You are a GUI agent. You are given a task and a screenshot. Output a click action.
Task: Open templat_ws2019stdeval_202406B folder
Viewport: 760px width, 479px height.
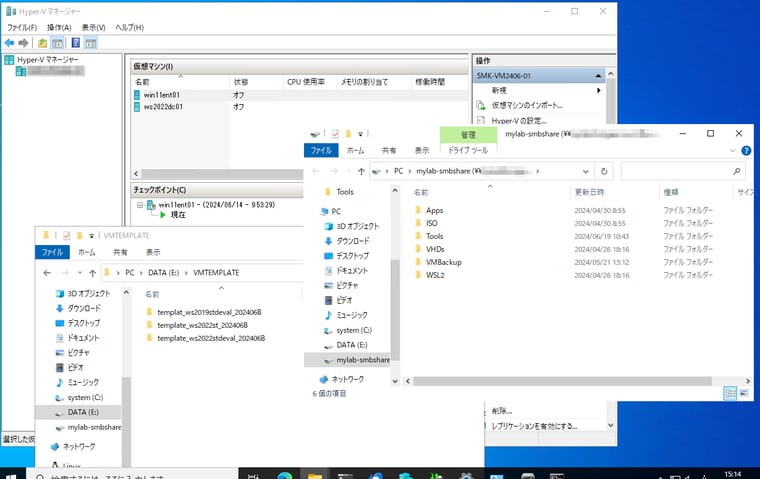pyautogui.click(x=209, y=312)
